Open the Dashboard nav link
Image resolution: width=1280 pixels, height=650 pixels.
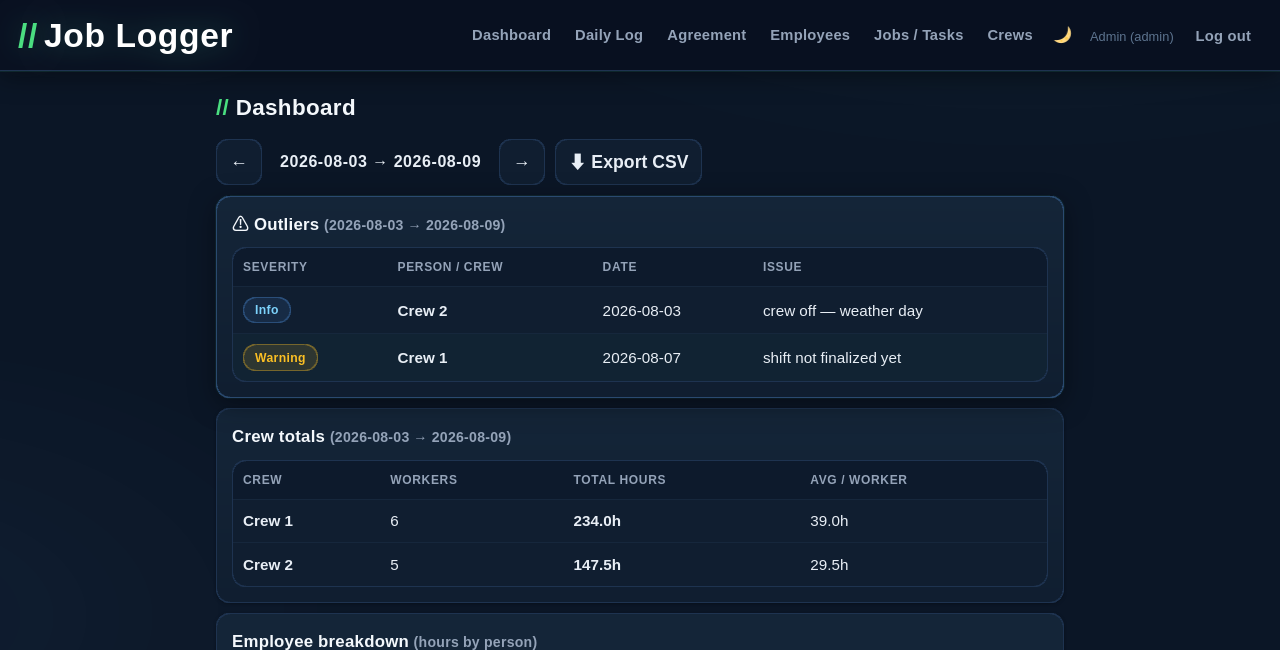coord(511,35)
